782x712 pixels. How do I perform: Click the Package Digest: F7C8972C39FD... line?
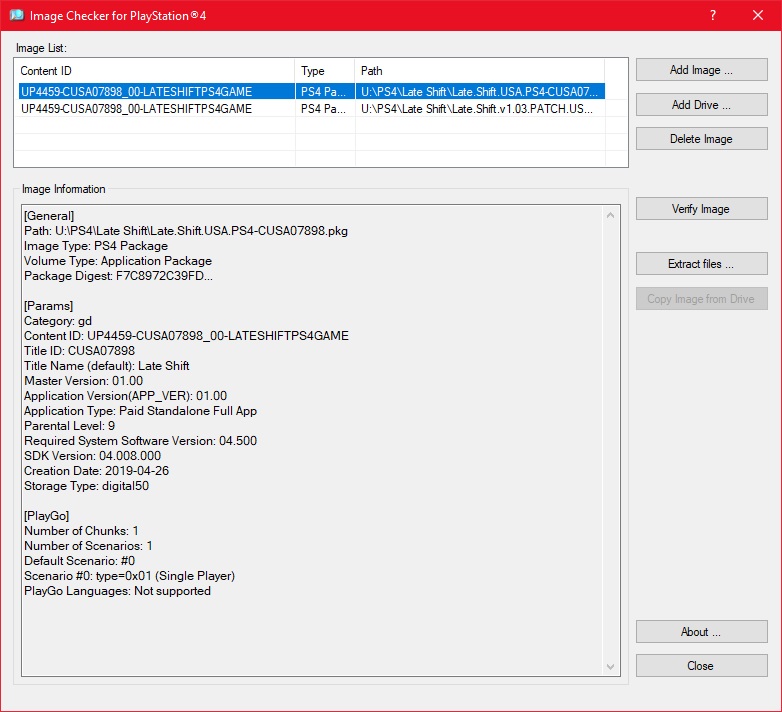tap(118, 276)
